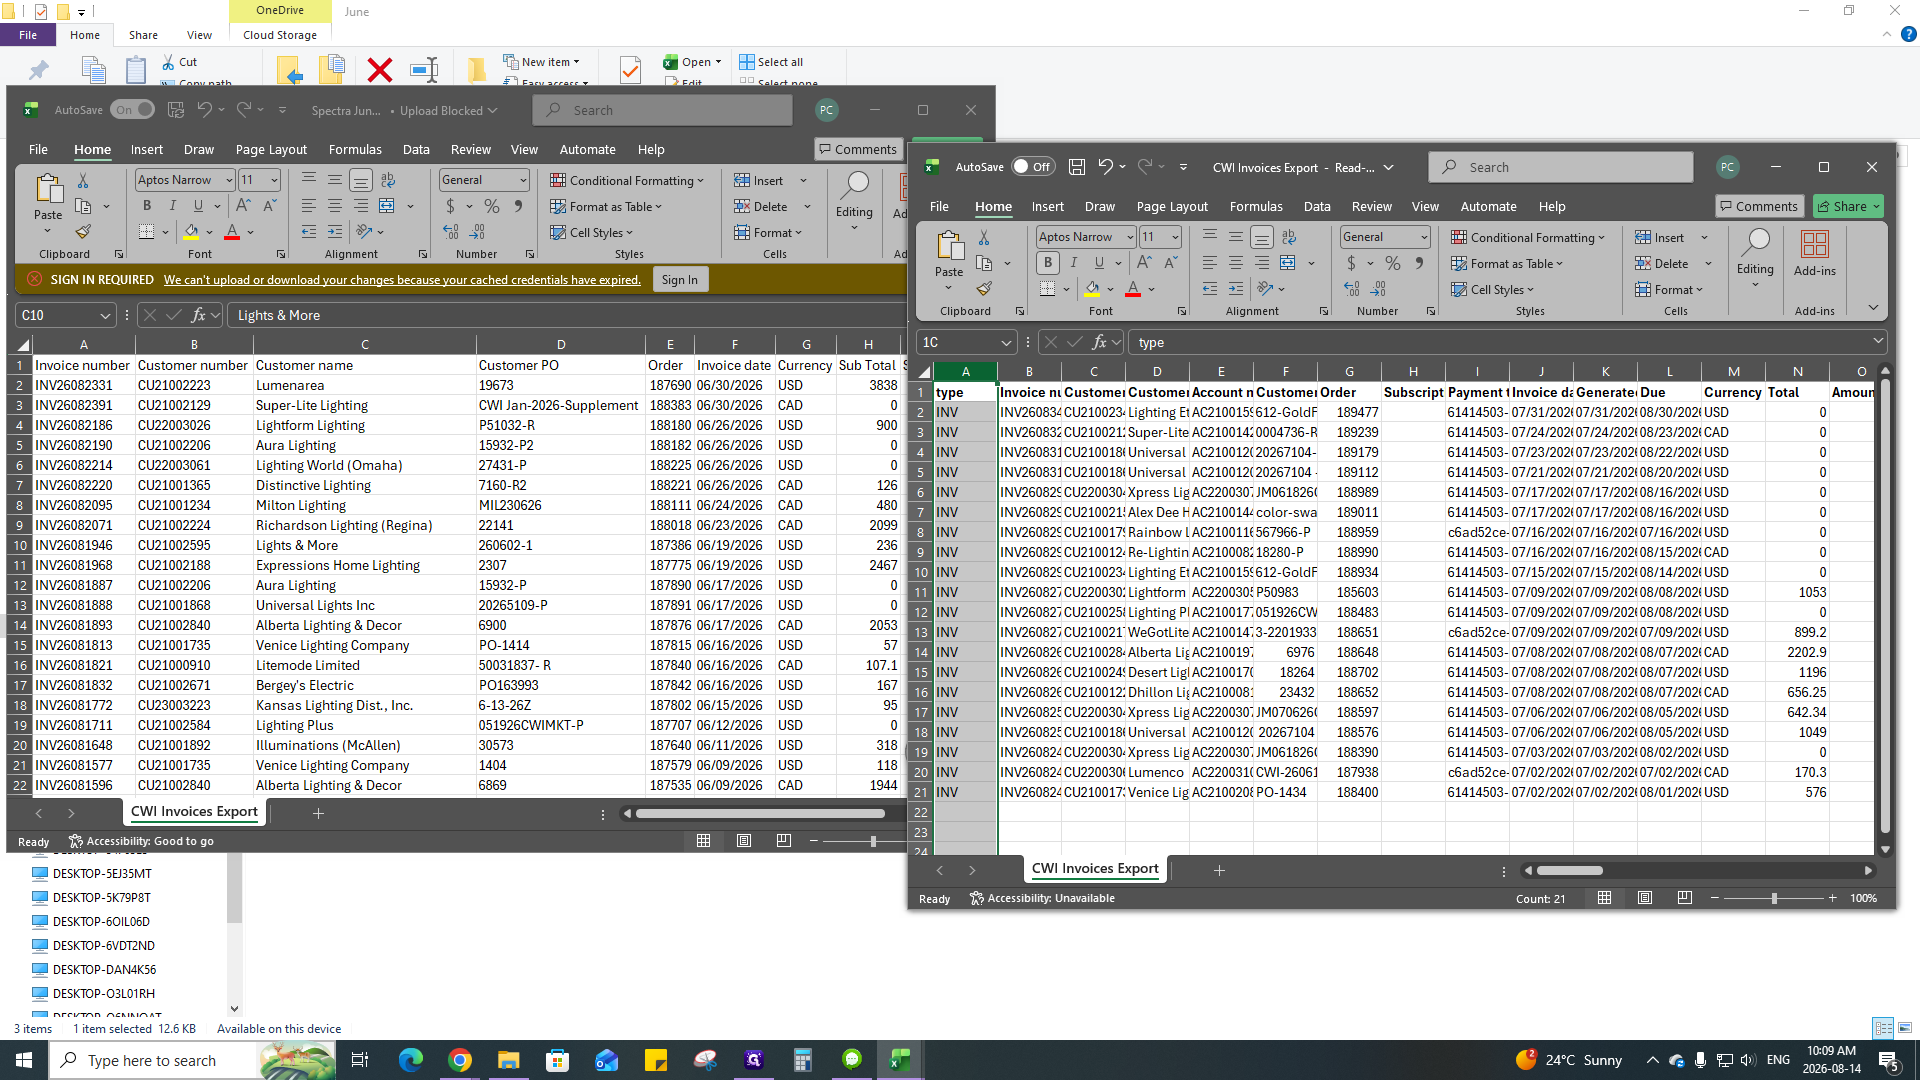Open font size dropdown in CWI Invoices ribbon
The image size is (1920, 1080).
[1175, 237]
